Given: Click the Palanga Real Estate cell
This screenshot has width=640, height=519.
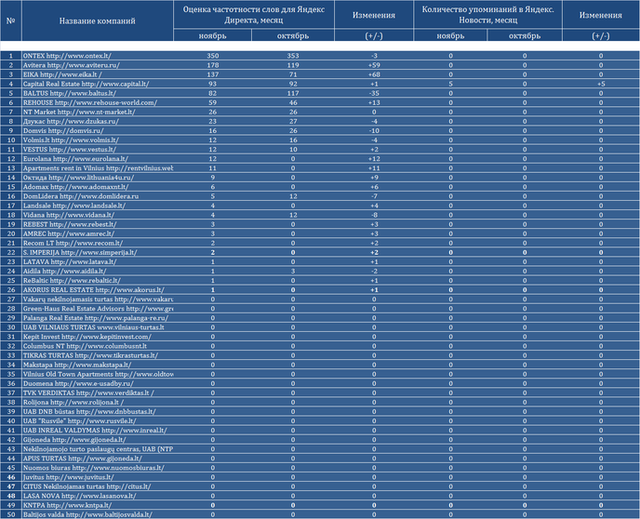Looking at the screenshot, I should point(97,318).
